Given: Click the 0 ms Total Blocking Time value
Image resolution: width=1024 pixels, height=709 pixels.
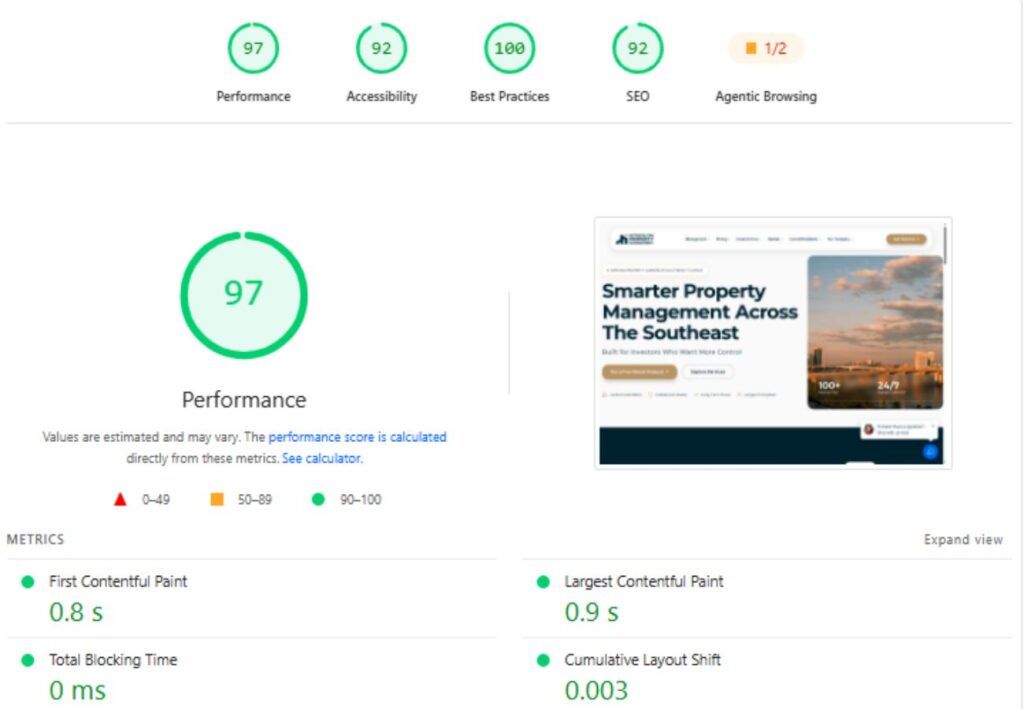Looking at the screenshot, I should coord(78,691).
